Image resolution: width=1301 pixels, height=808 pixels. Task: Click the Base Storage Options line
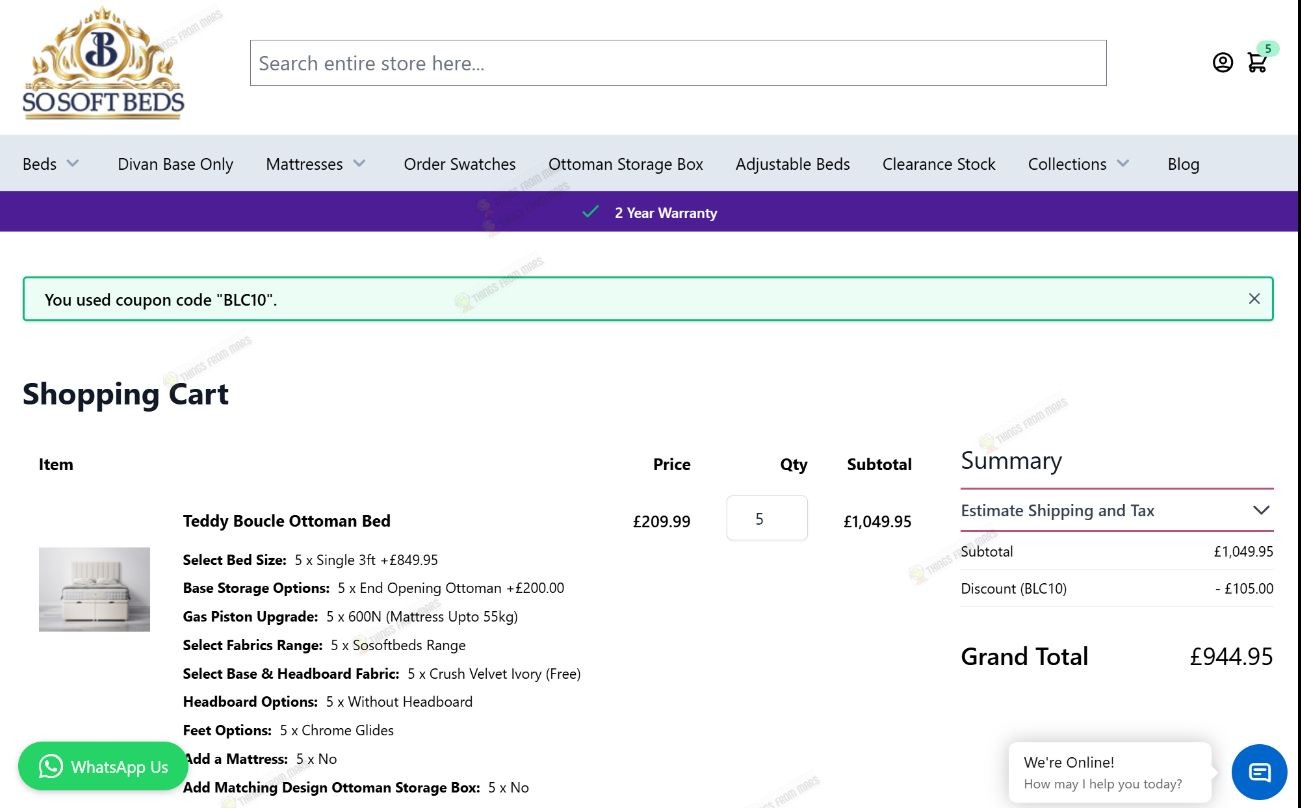[373, 588]
